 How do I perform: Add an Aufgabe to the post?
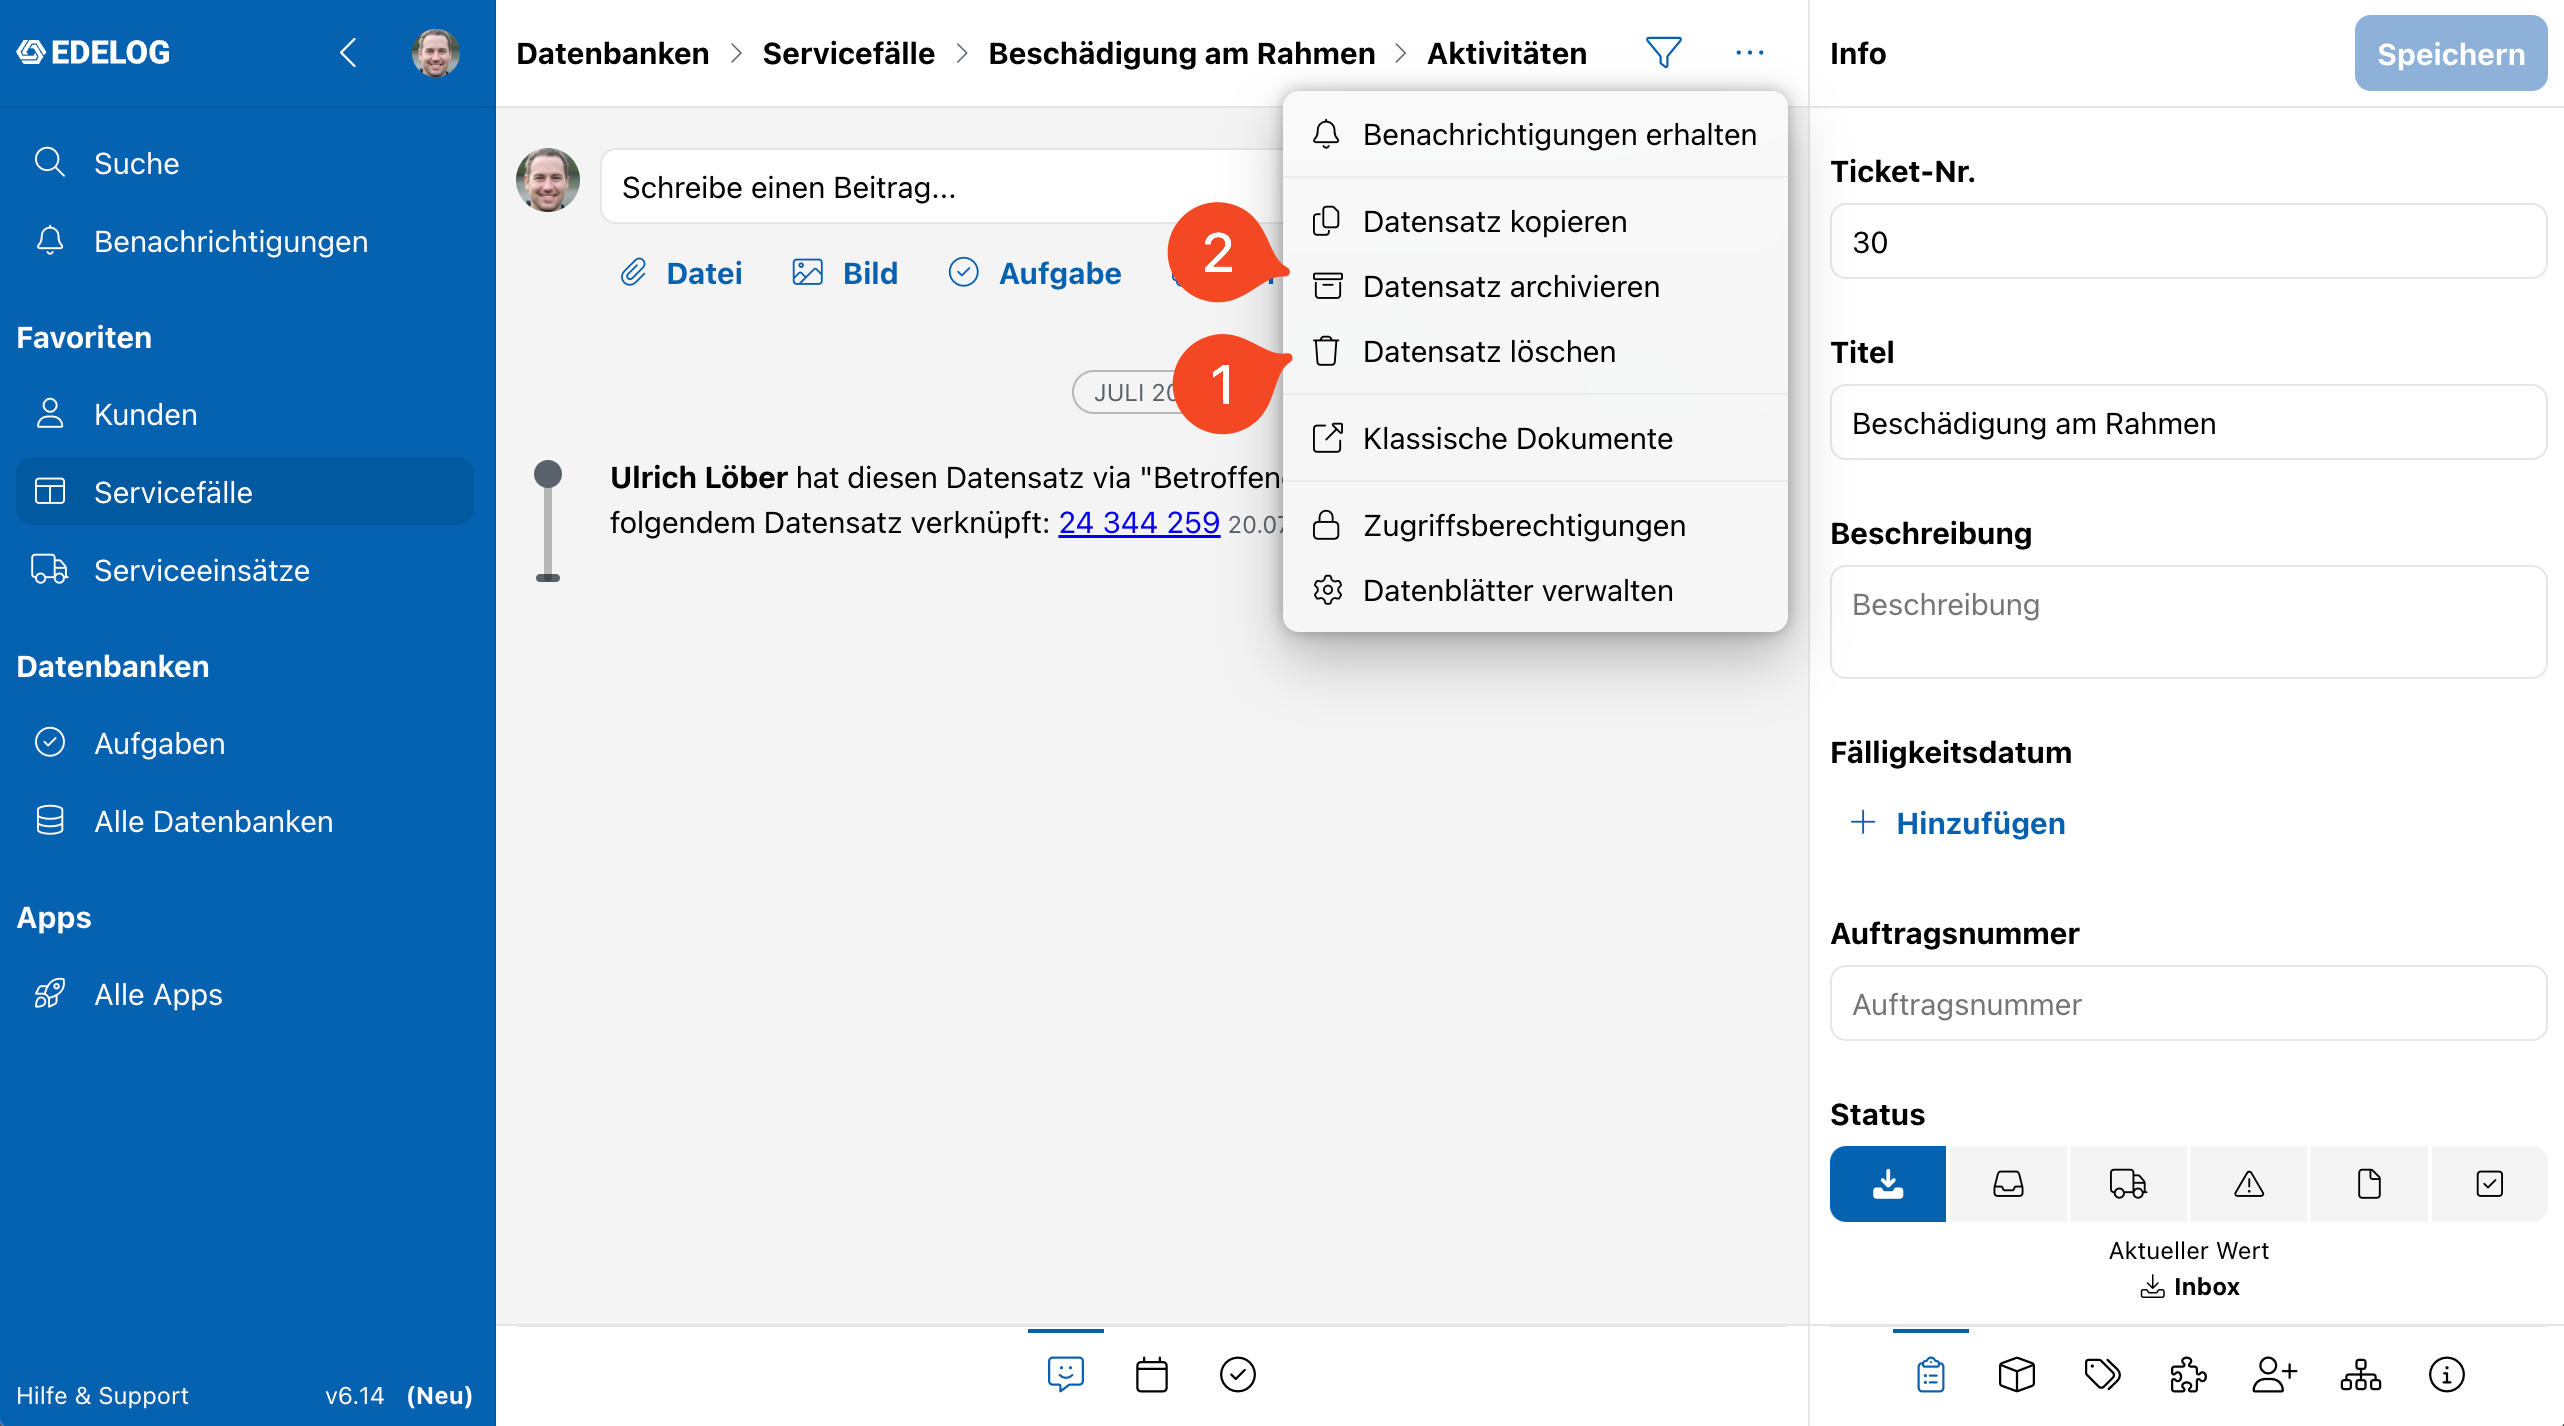pos(1035,273)
